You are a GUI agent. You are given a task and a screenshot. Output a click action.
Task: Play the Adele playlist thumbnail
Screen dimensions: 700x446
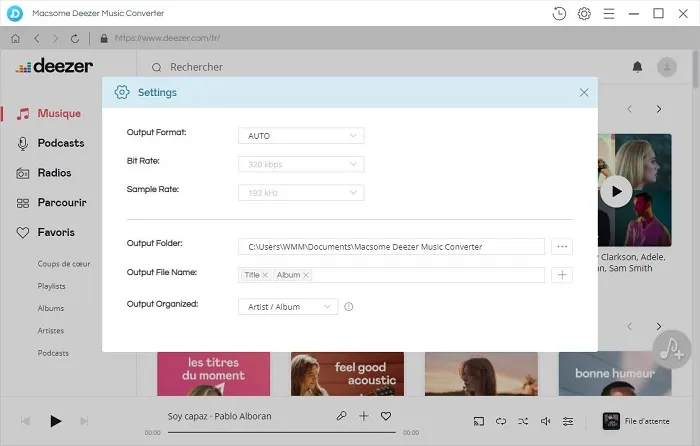[x=616, y=192]
